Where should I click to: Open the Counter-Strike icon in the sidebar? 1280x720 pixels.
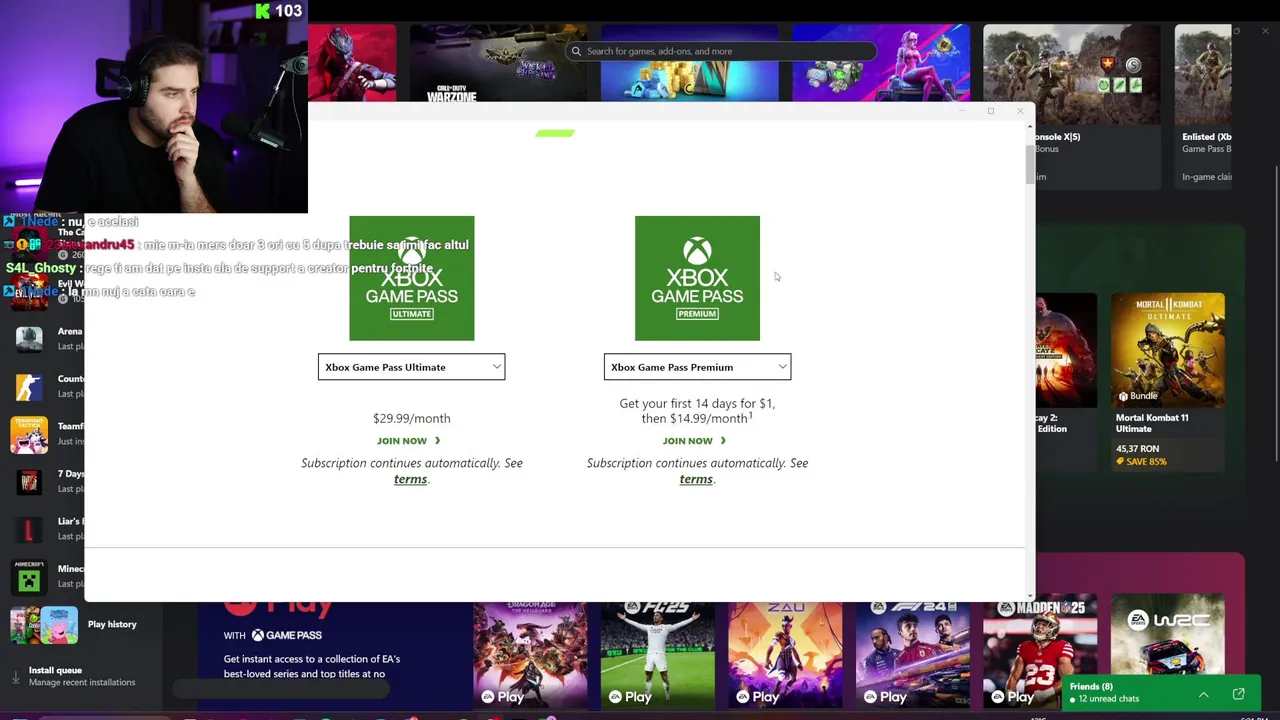tap(29, 387)
